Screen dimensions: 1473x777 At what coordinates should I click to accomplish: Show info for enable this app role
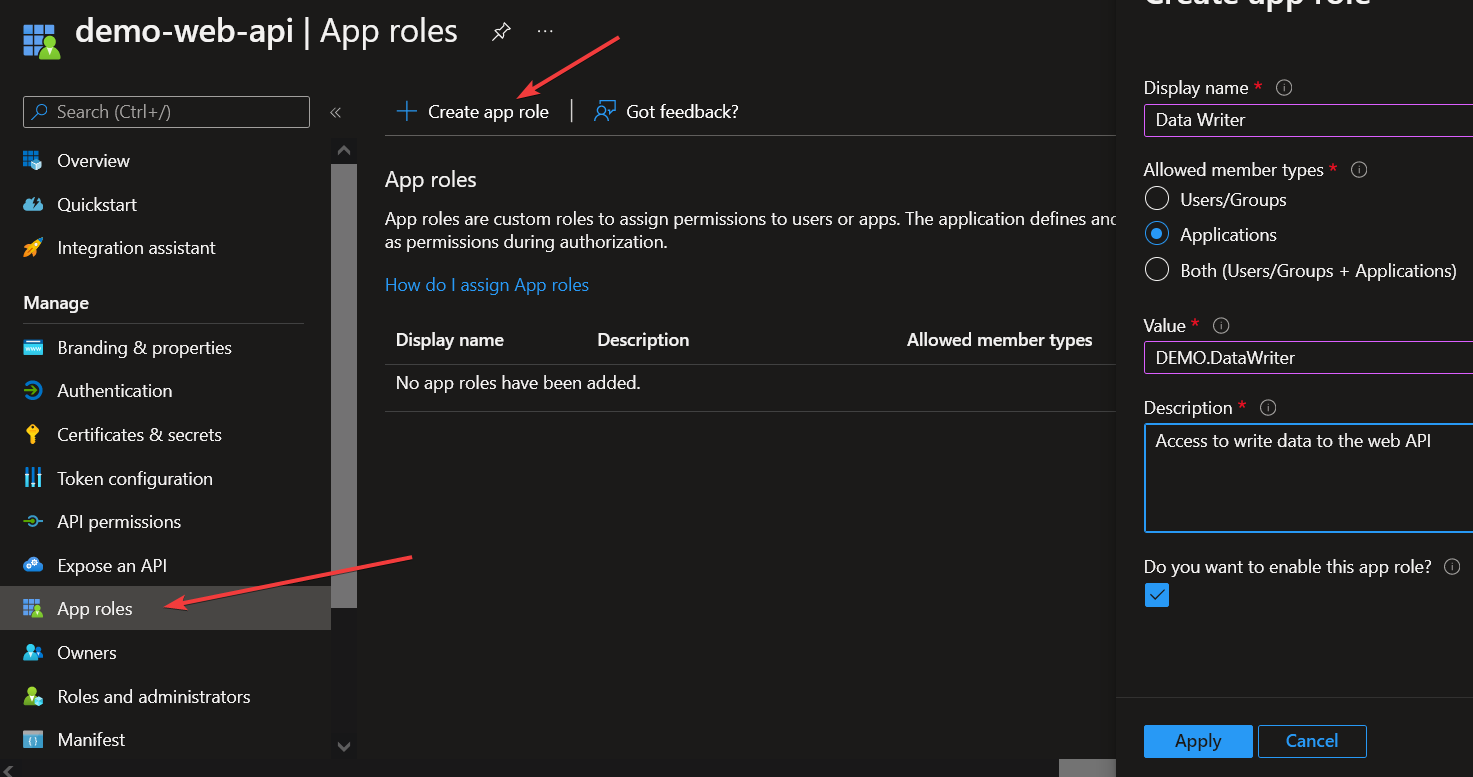pos(1452,567)
